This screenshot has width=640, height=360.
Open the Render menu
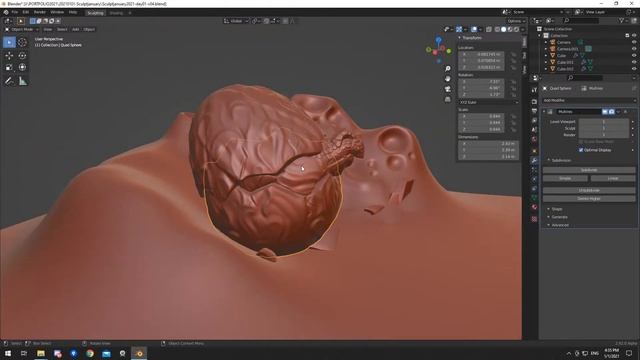(x=40, y=12)
